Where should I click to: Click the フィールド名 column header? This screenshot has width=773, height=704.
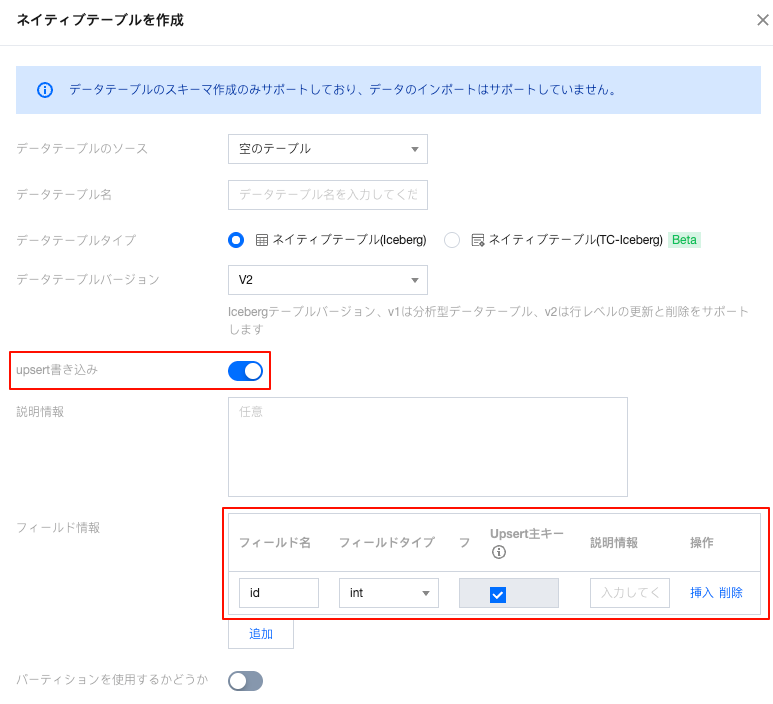pyautogui.click(x=275, y=543)
